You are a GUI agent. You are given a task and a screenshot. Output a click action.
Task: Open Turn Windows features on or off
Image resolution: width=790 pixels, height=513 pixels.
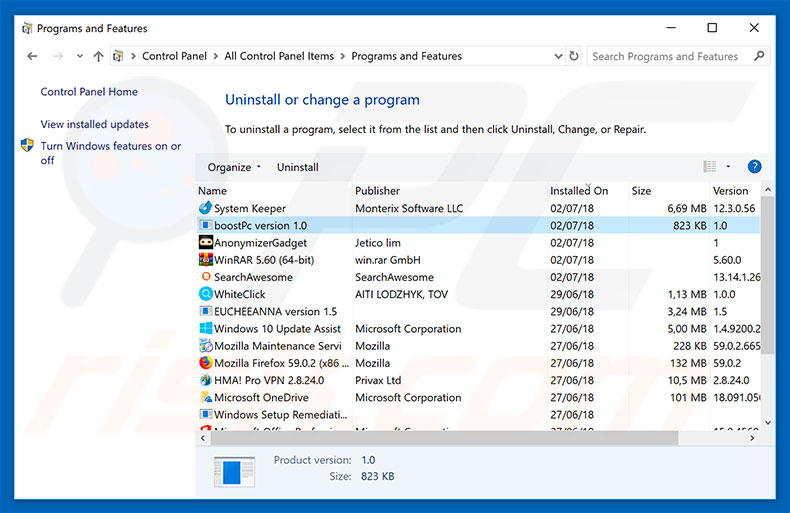coord(110,153)
